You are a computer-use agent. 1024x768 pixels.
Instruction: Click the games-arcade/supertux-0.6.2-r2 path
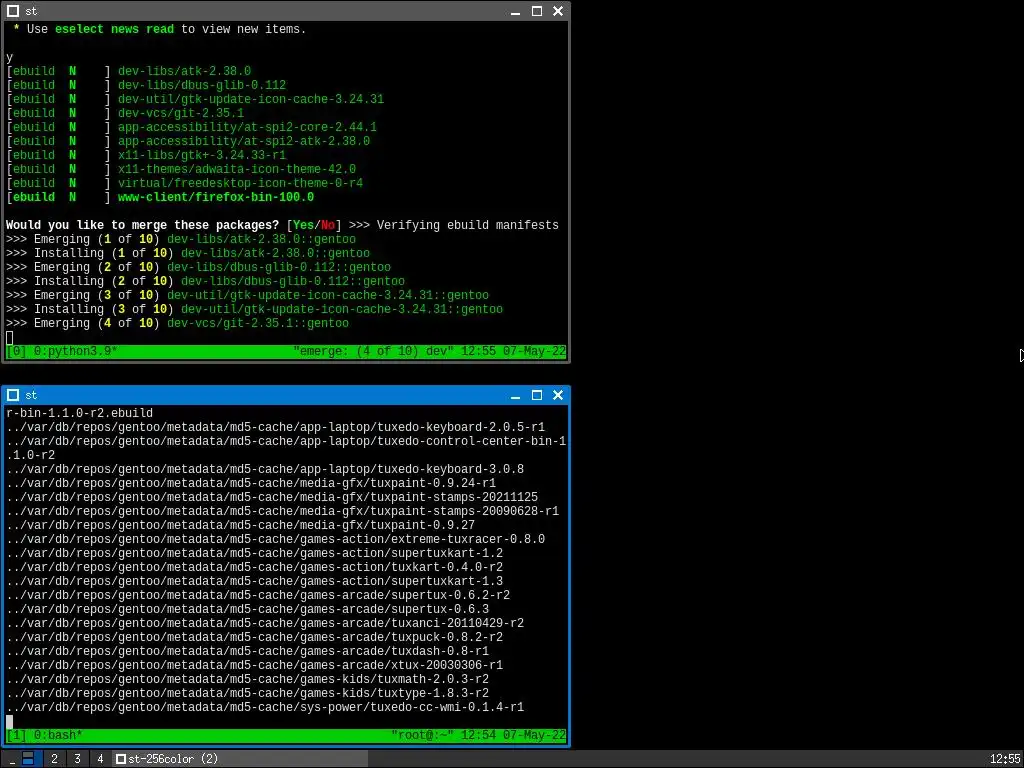pyautogui.click(x=258, y=596)
